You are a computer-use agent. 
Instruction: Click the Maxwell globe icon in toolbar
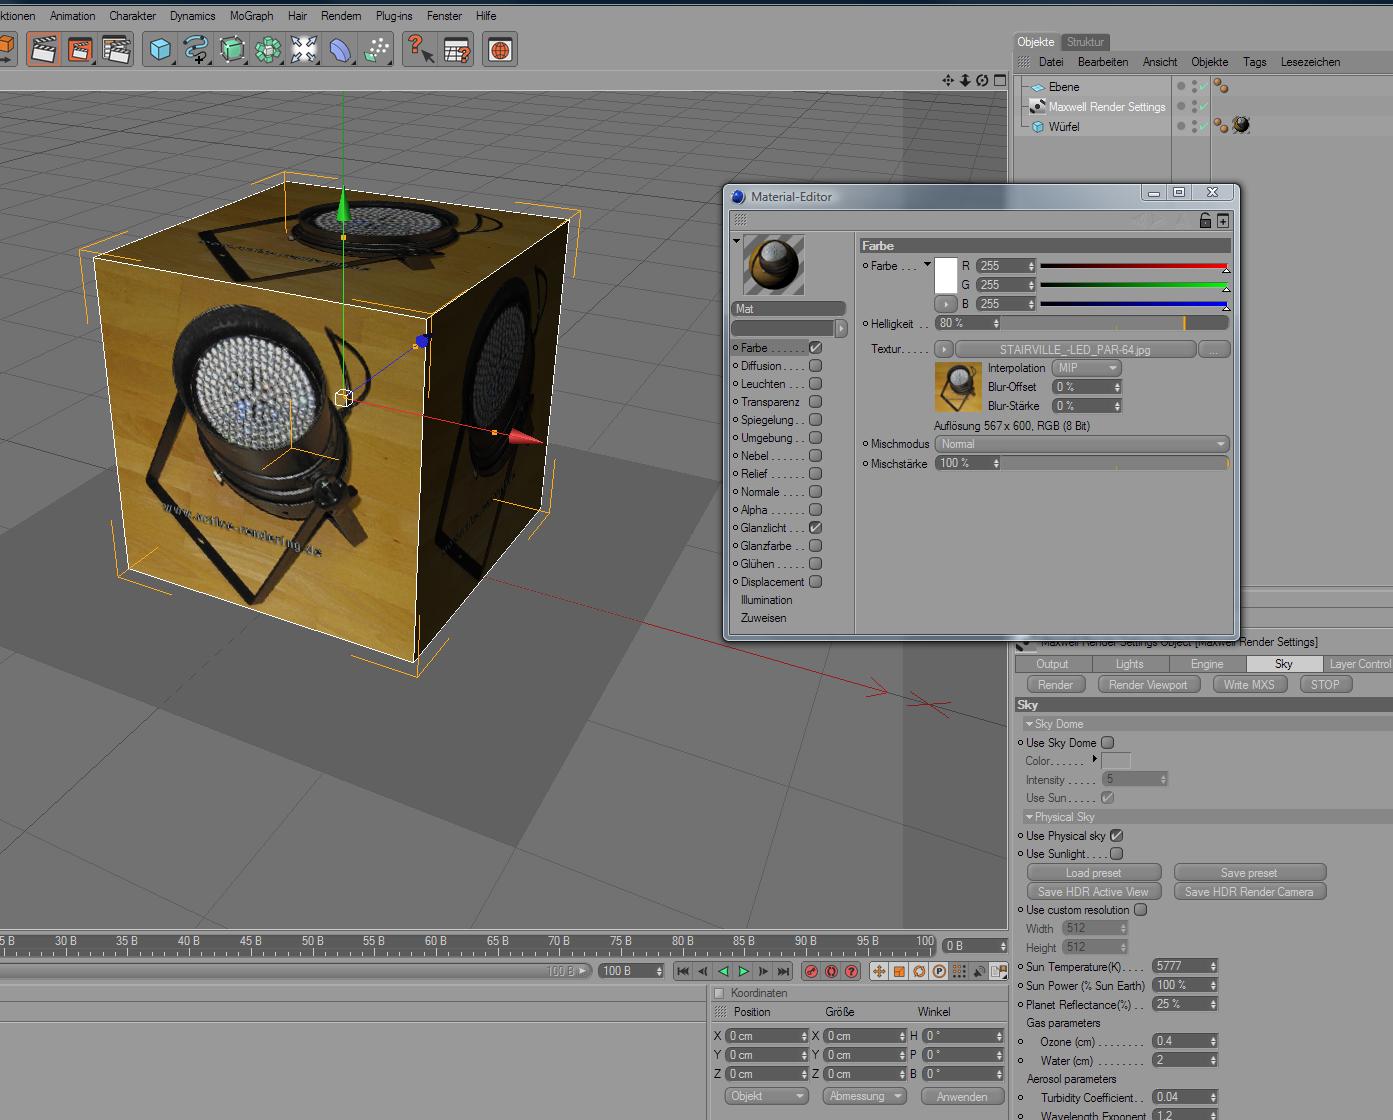pyautogui.click(x=500, y=49)
